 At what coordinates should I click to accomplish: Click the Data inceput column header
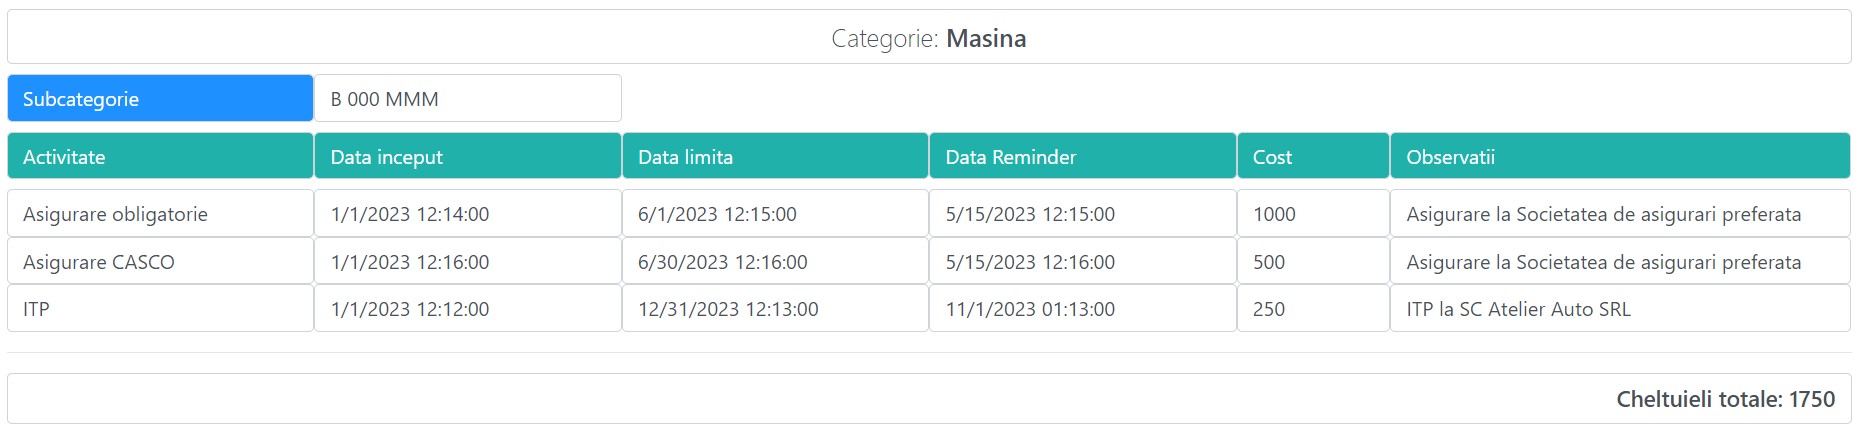[x=467, y=157]
